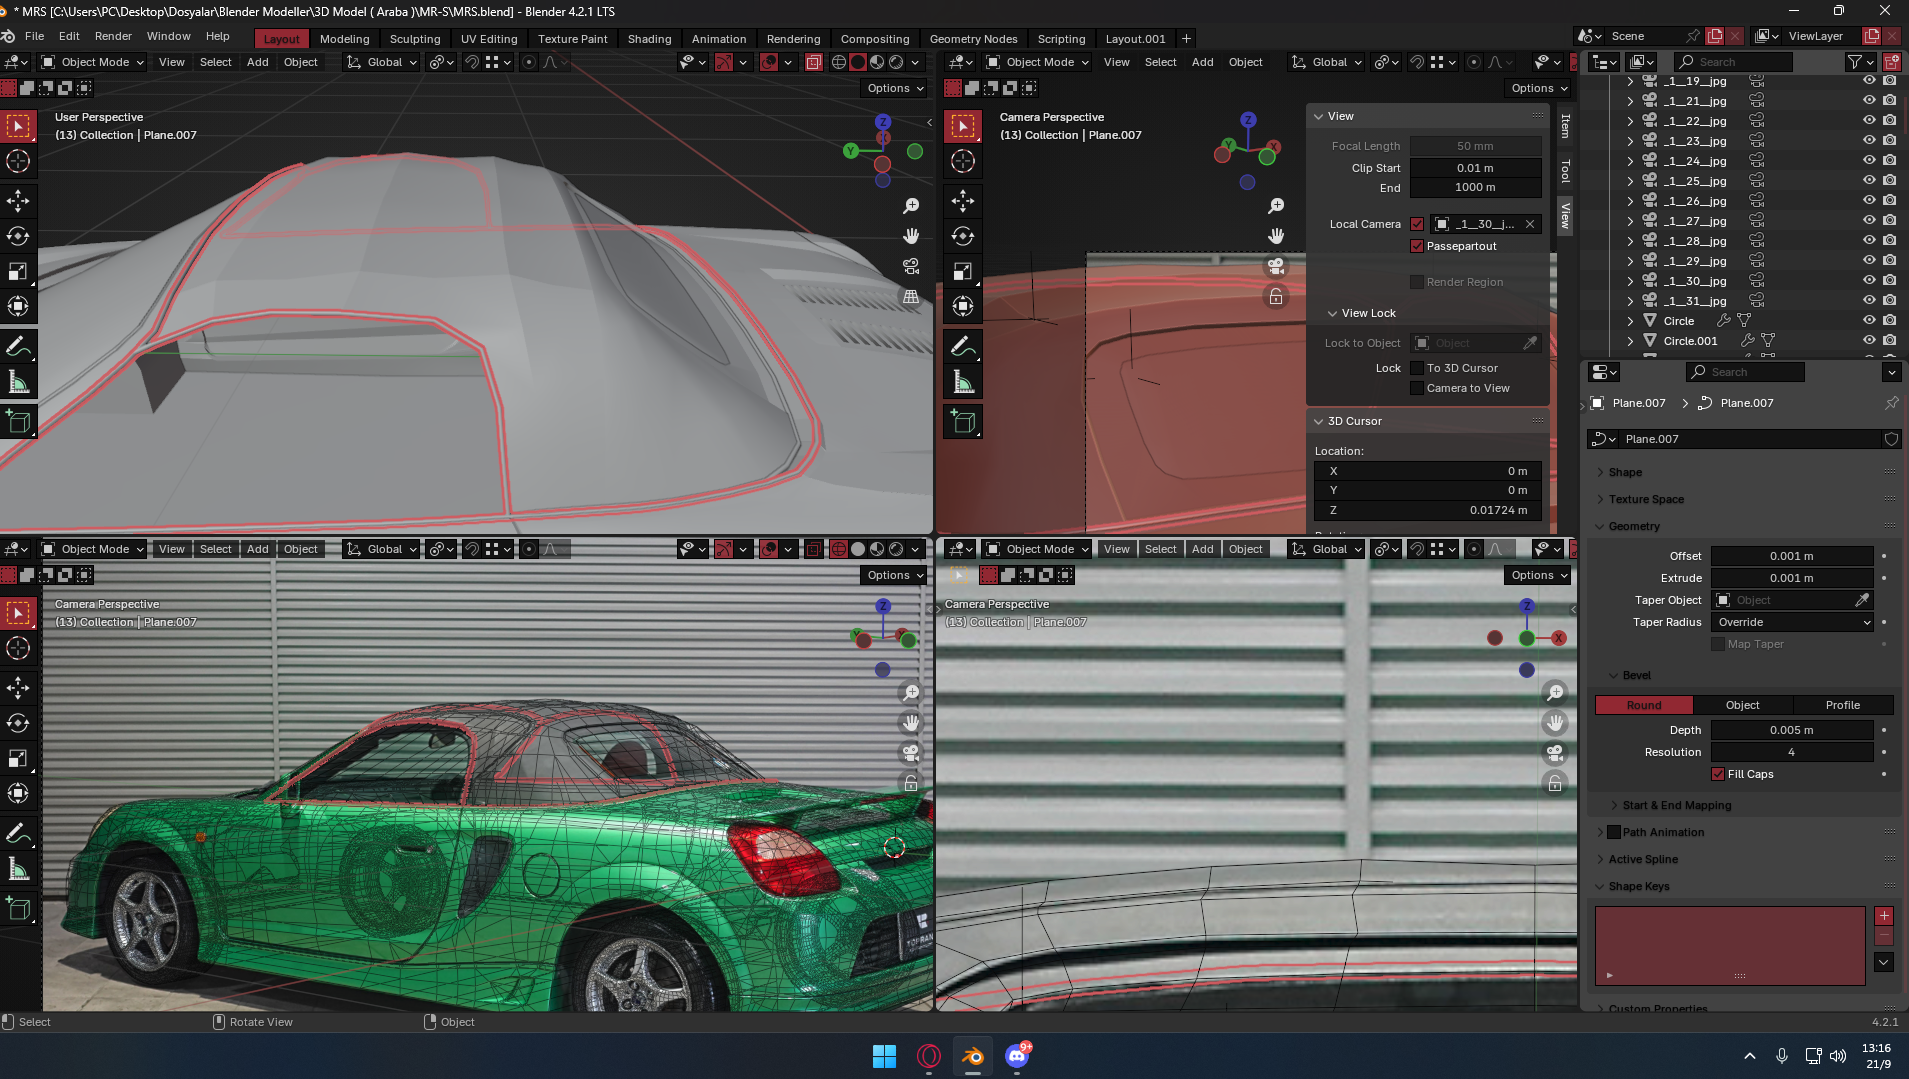Screen dimensions: 1909x1079
Task: Click the Extrude 0.001 m field
Action: (x=1792, y=578)
